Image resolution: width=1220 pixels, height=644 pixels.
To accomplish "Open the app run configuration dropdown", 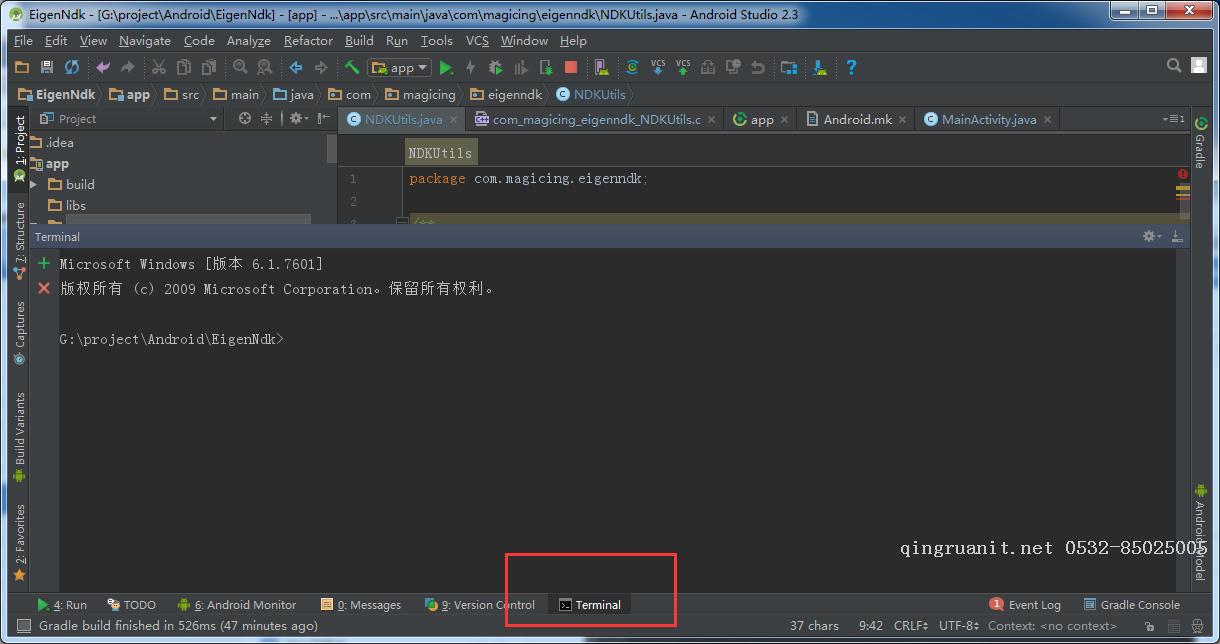I will point(399,67).
